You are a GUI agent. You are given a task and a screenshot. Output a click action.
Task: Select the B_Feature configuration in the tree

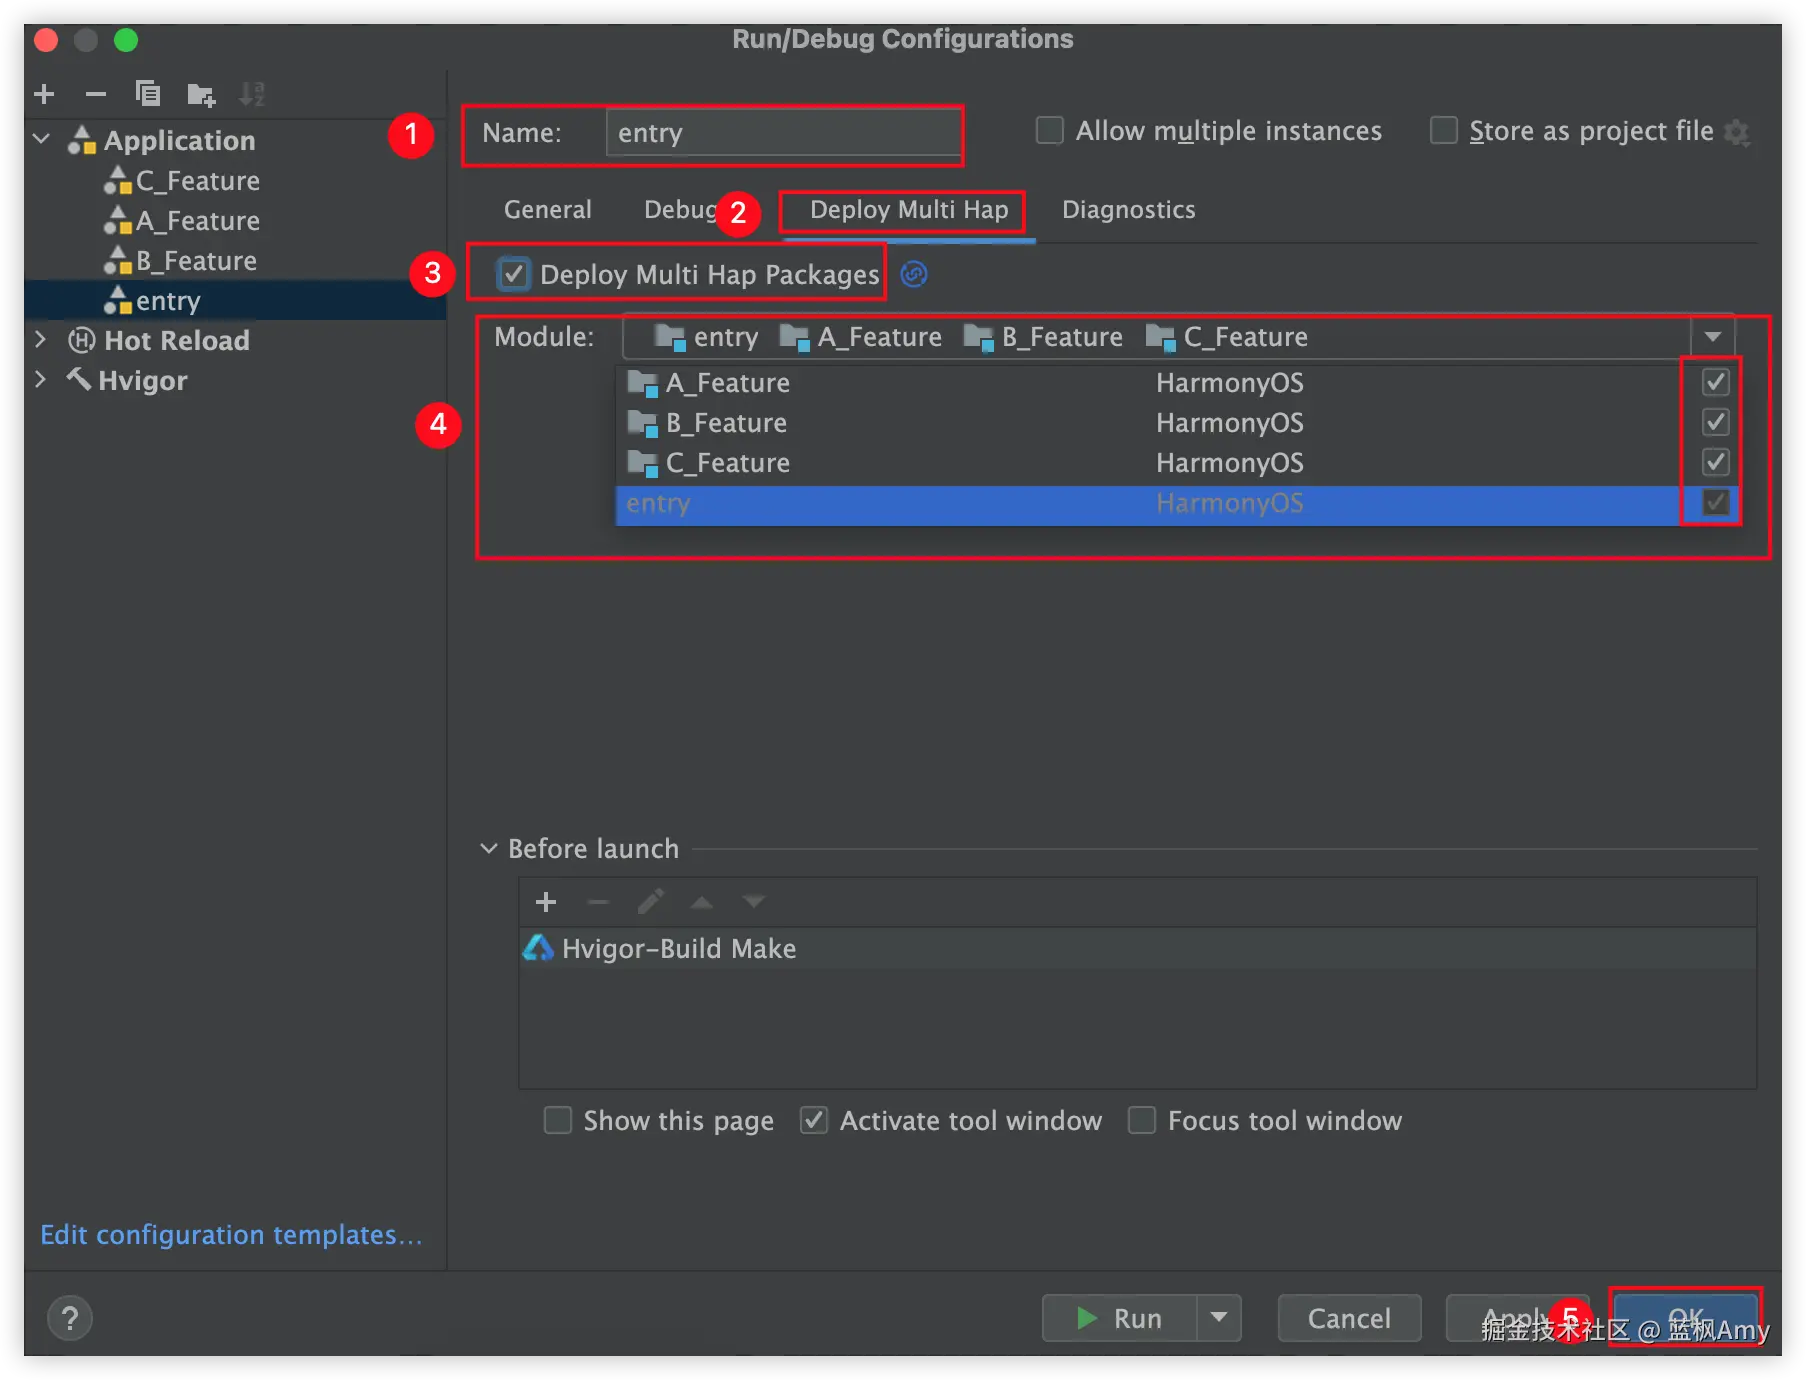(x=196, y=261)
